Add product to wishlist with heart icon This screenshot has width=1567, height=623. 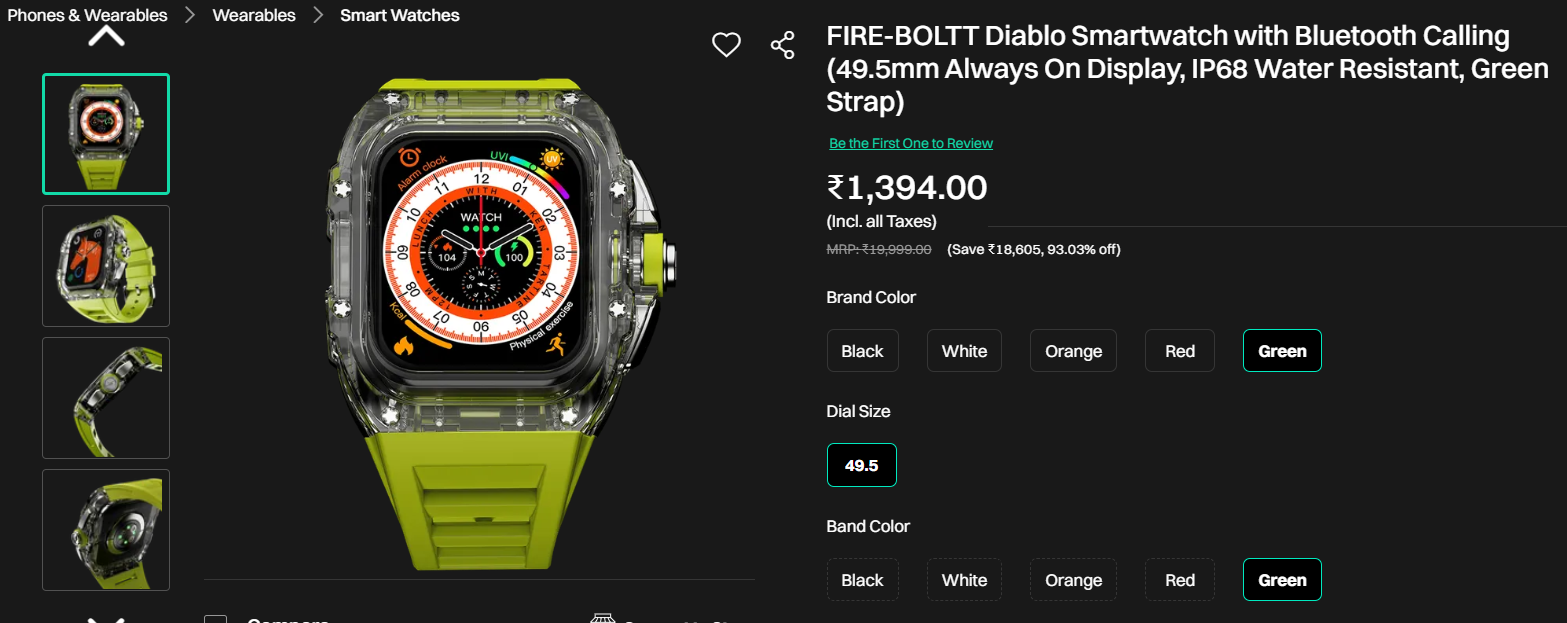point(726,44)
